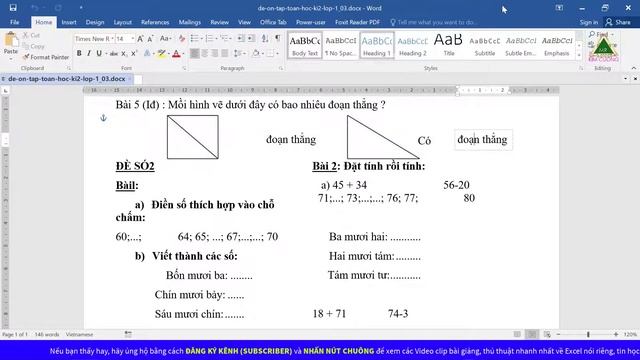This screenshot has height=360, width=640.
Task: Toggle Show/Hide paragraph marks
Action: 278,39
